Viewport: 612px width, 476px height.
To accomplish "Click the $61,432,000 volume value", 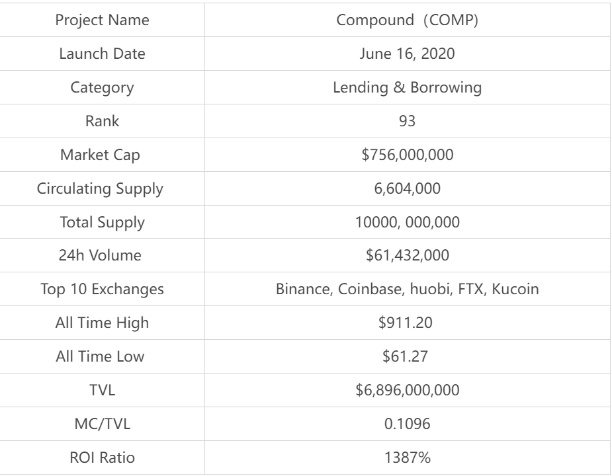I will pyautogui.click(x=407, y=255).
